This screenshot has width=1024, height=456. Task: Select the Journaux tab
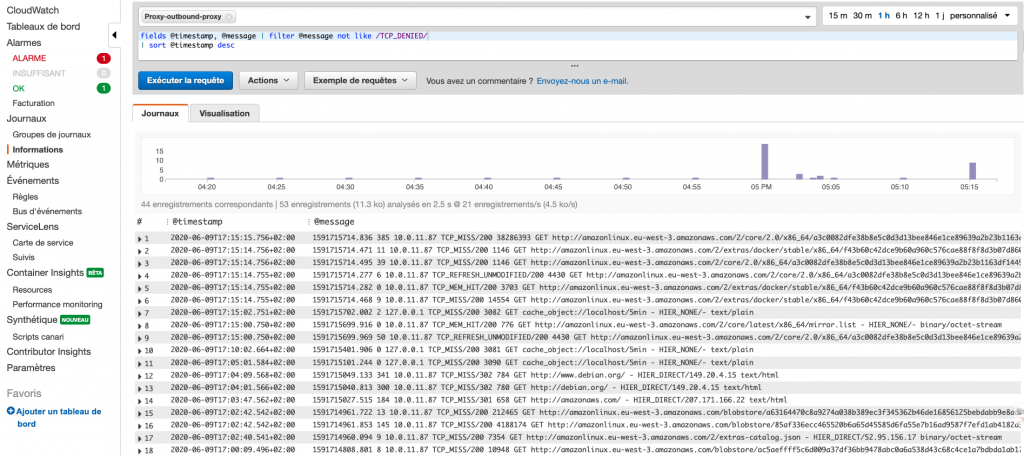tap(160, 114)
